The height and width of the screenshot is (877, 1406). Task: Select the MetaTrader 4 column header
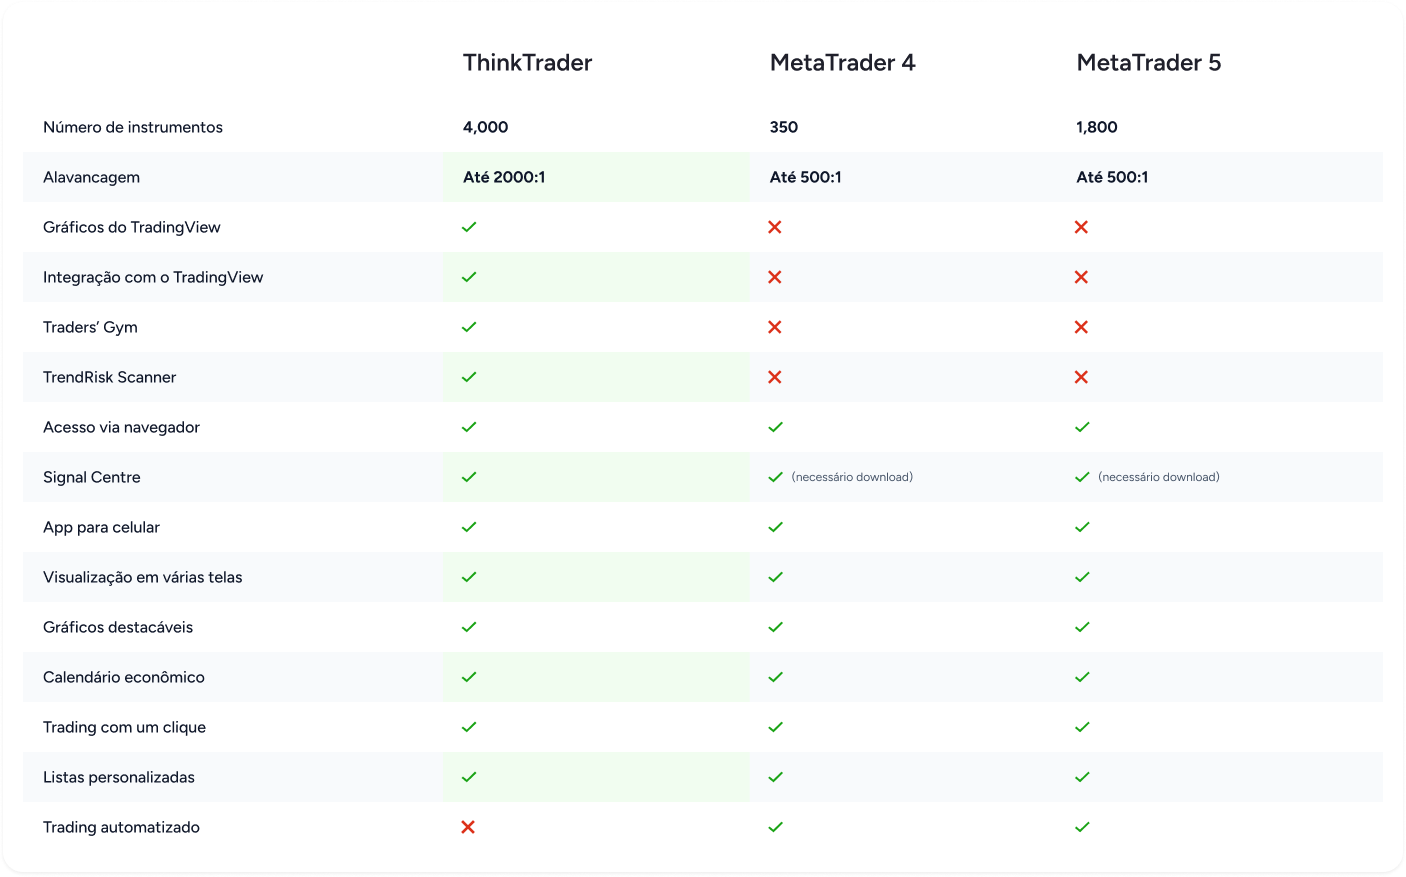coord(842,63)
